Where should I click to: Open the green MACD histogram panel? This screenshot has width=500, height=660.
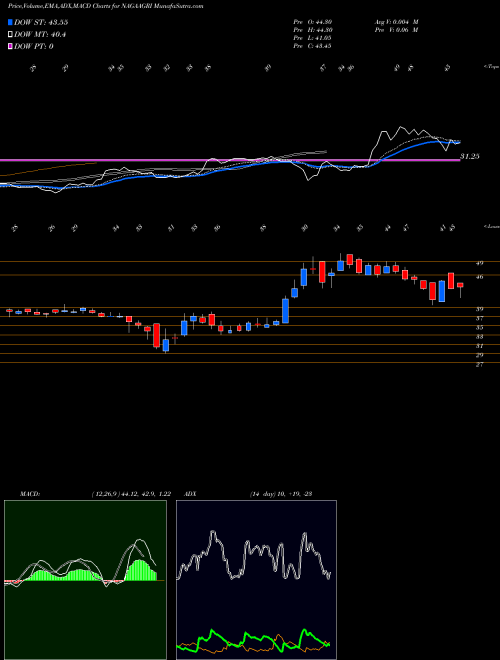(x=85, y=580)
